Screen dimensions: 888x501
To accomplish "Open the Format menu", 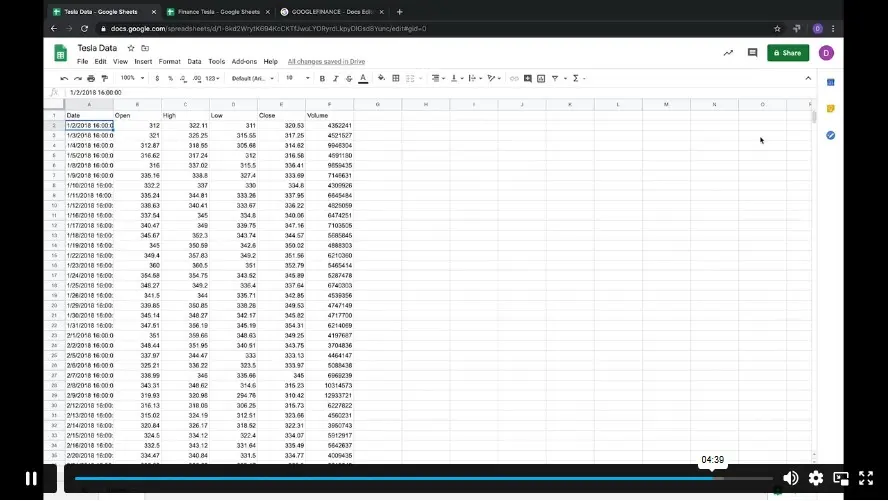I will click(169, 62).
